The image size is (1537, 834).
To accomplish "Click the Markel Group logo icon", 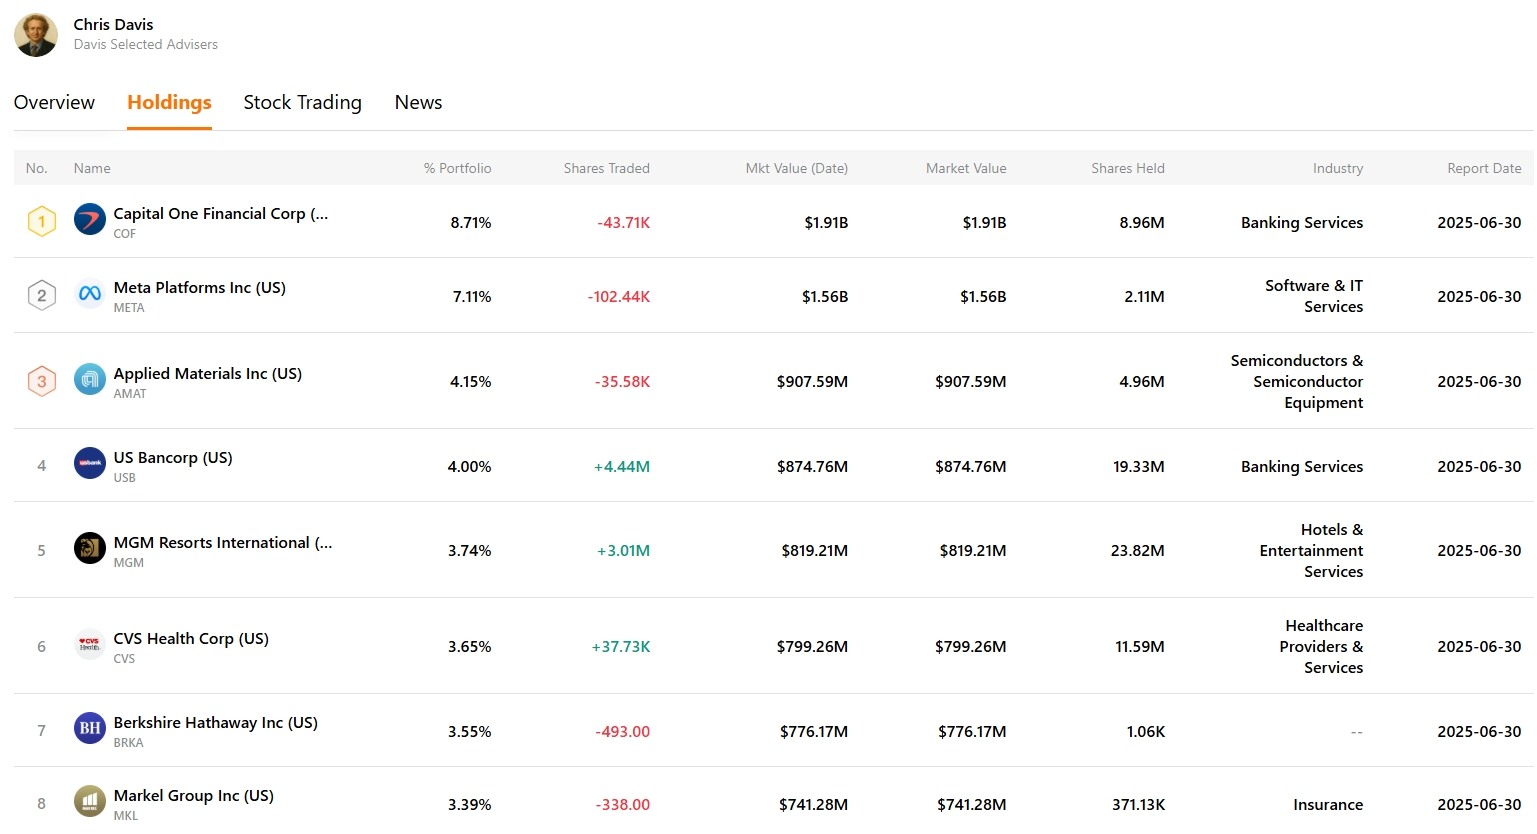I will coord(90,801).
